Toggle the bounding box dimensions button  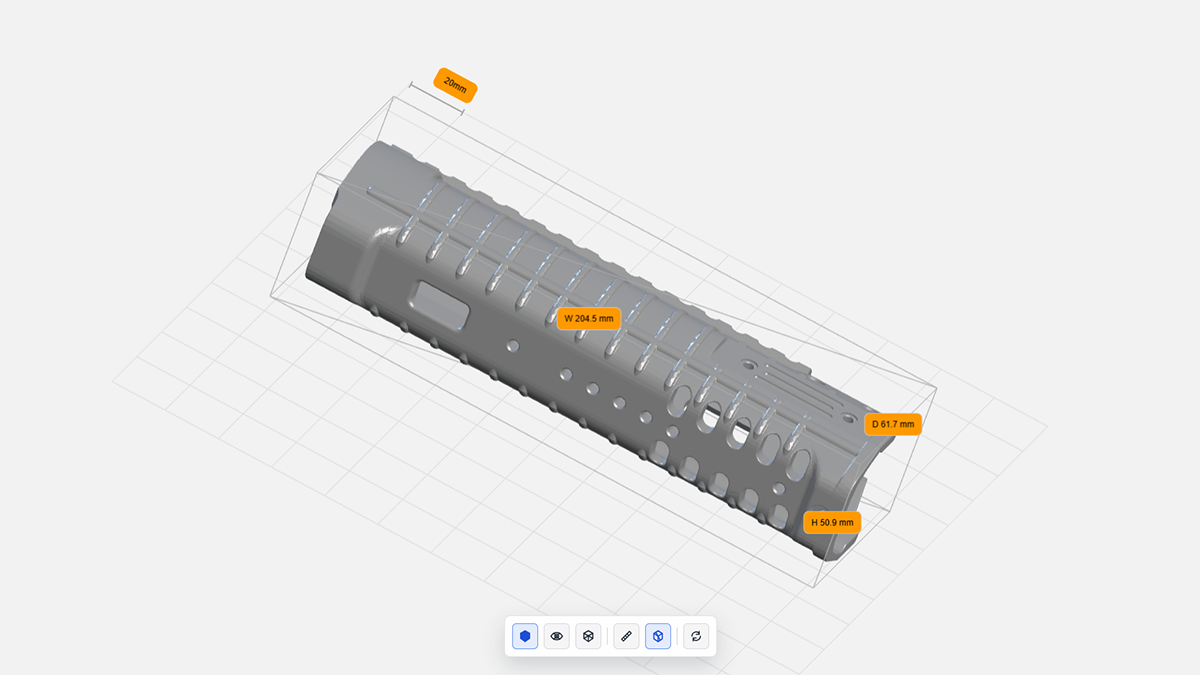[658, 636]
